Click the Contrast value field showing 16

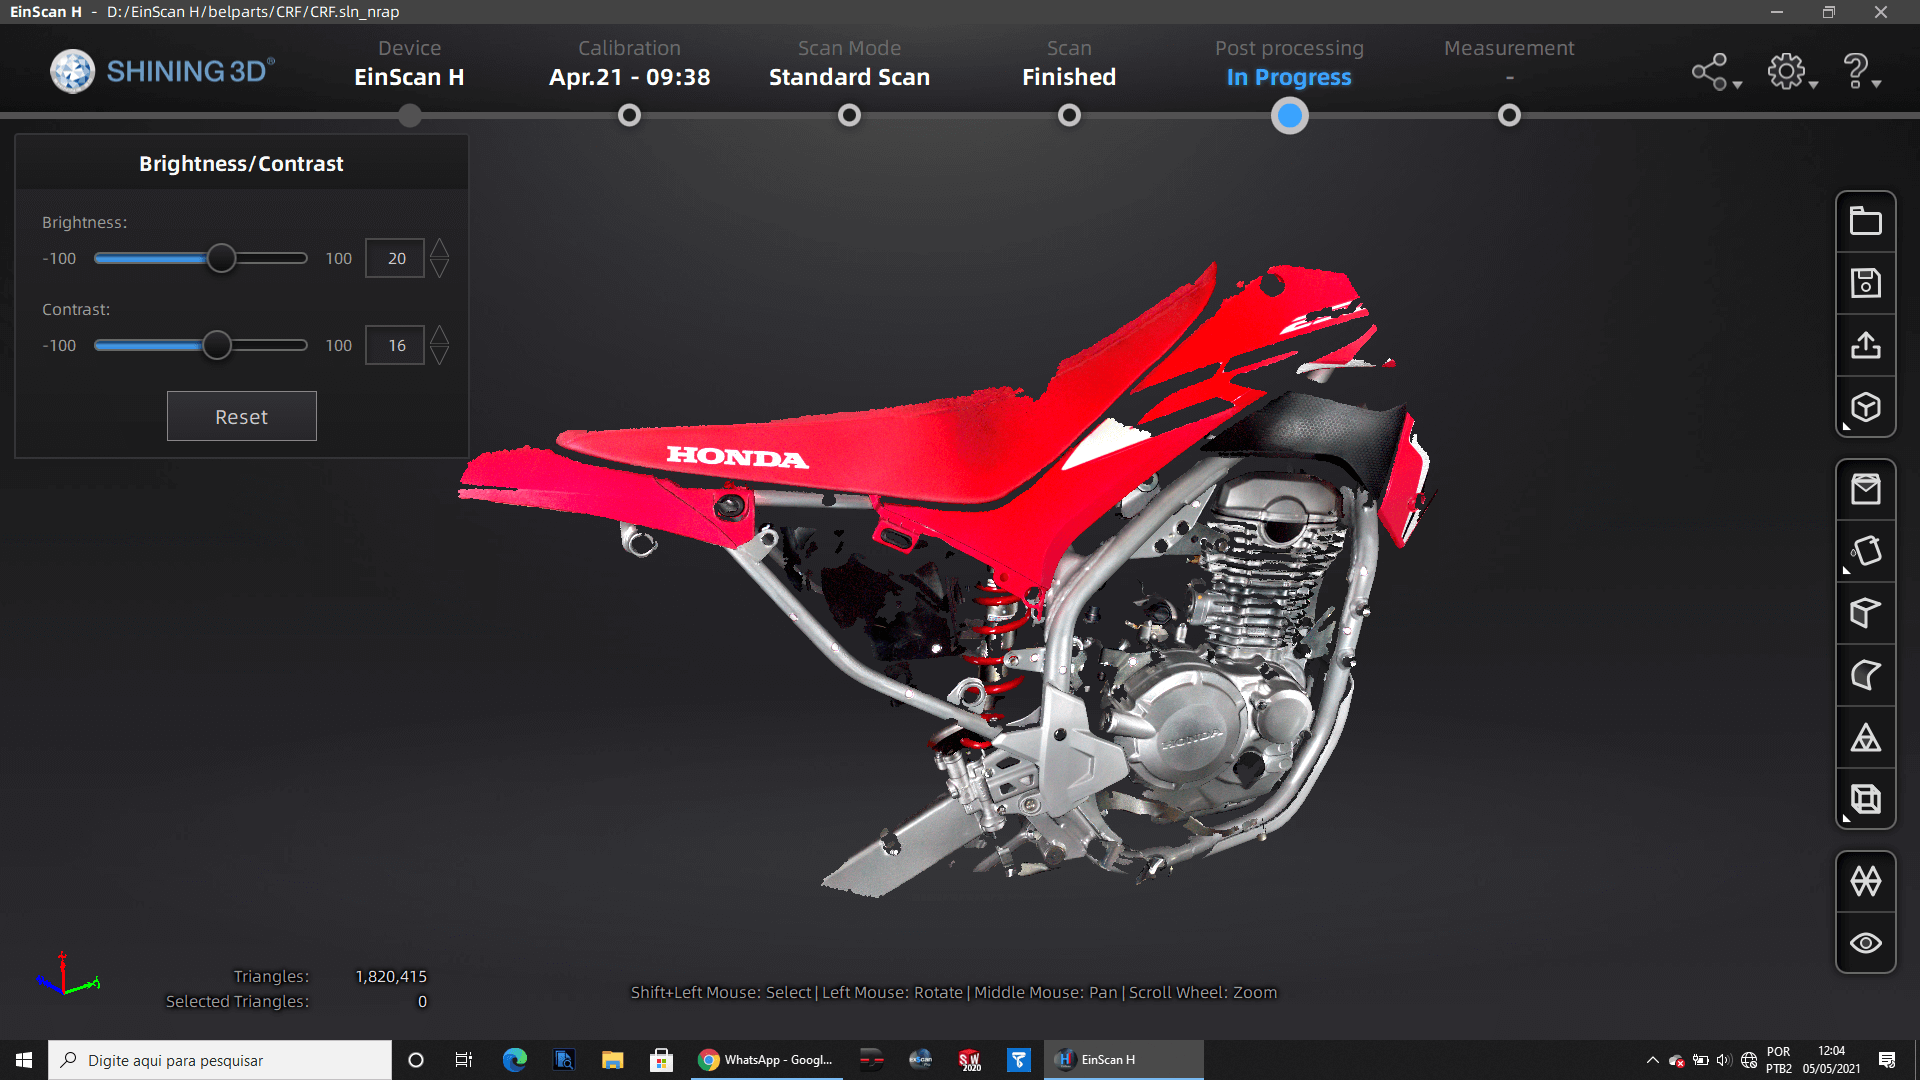[395, 345]
